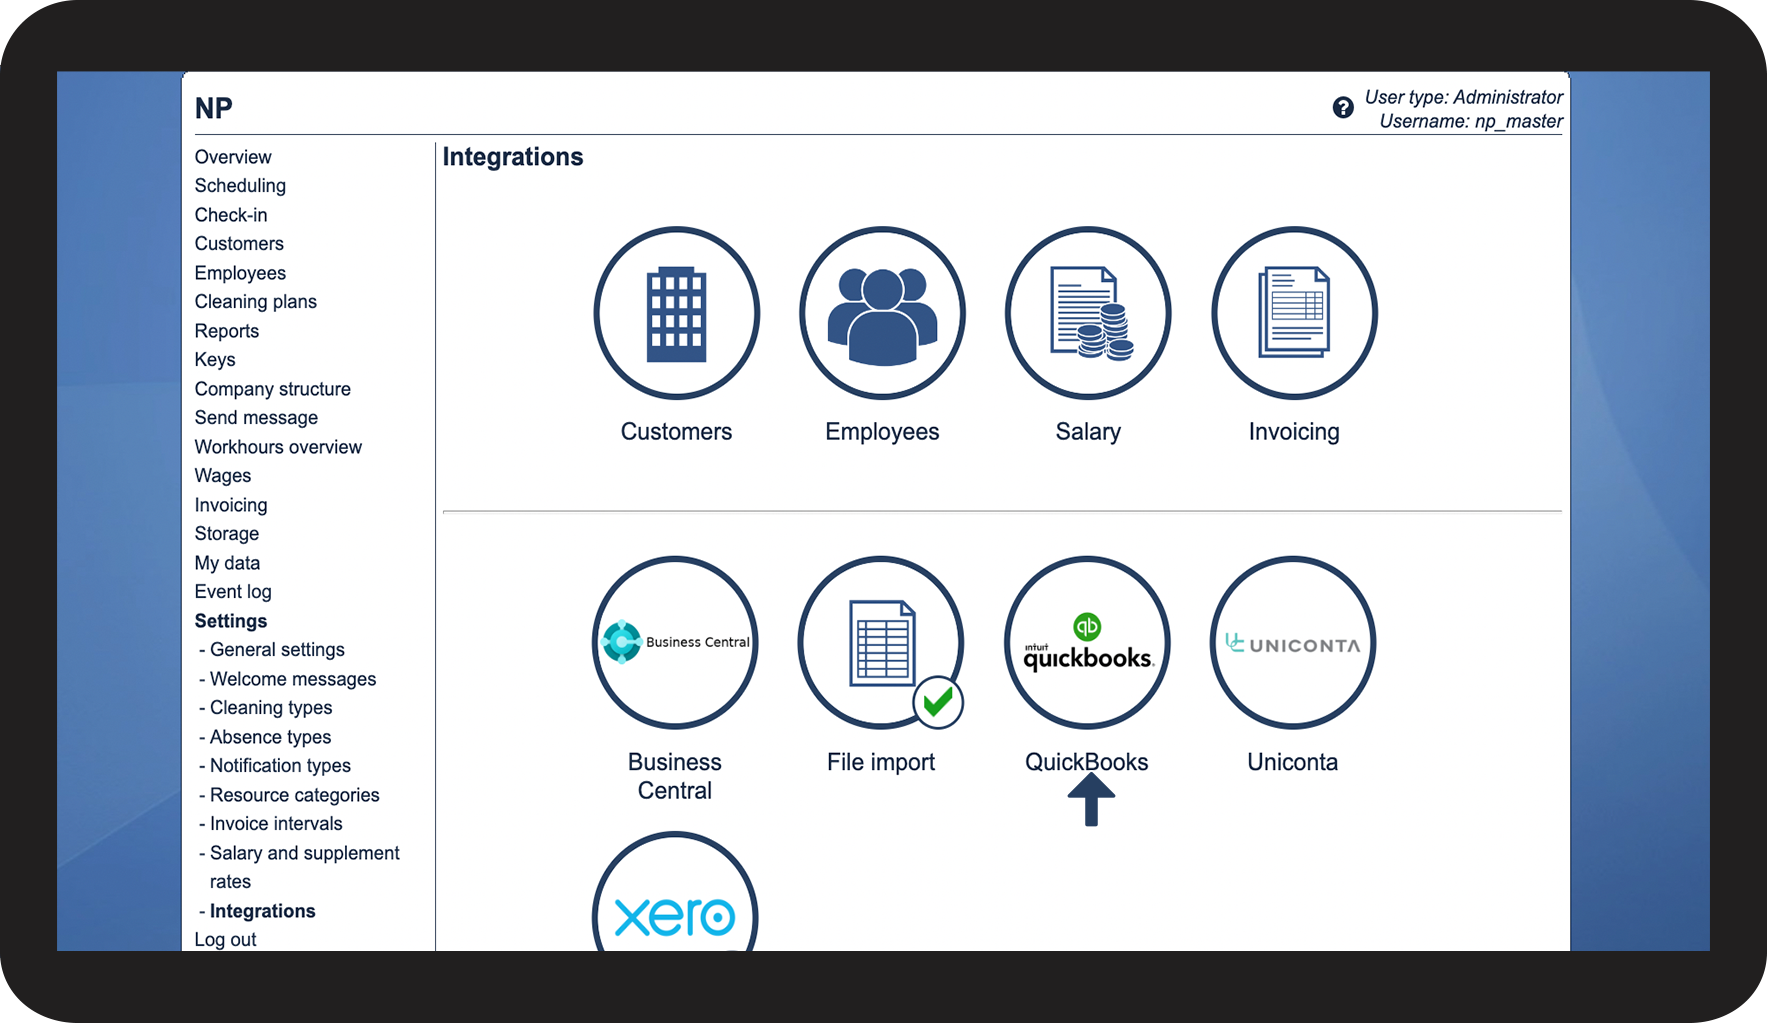Open General settings submenu item
The image size is (1767, 1023).
point(277,650)
